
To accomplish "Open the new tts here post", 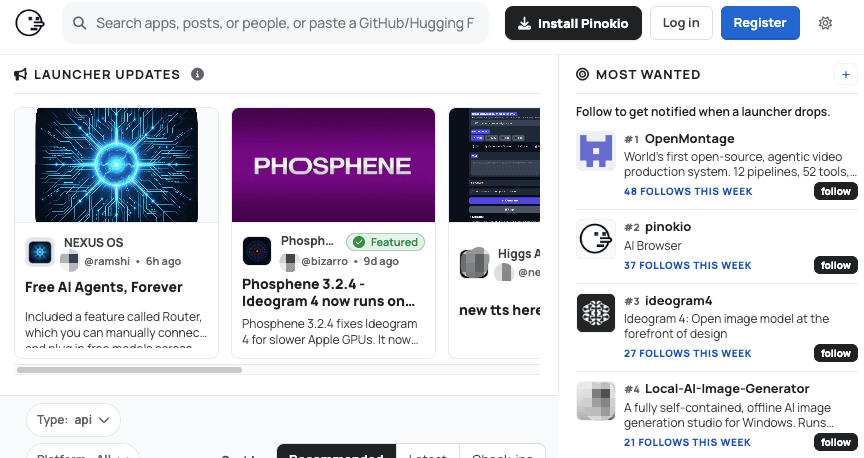I will 500,310.
